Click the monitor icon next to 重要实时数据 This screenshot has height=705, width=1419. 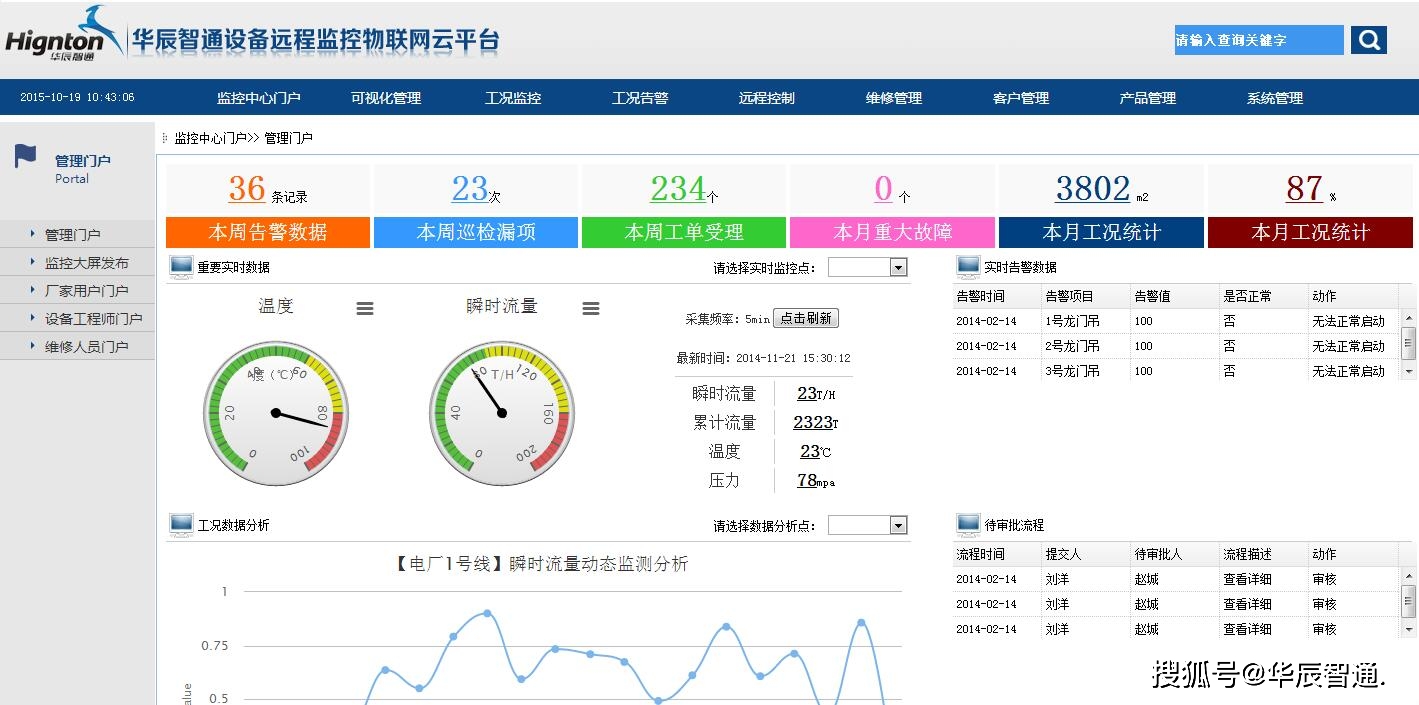181,267
